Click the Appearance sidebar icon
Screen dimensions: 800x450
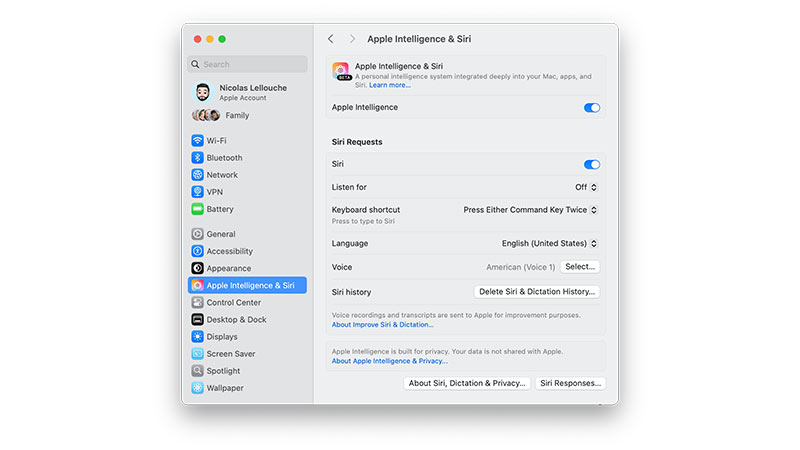pyautogui.click(x=197, y=268)
